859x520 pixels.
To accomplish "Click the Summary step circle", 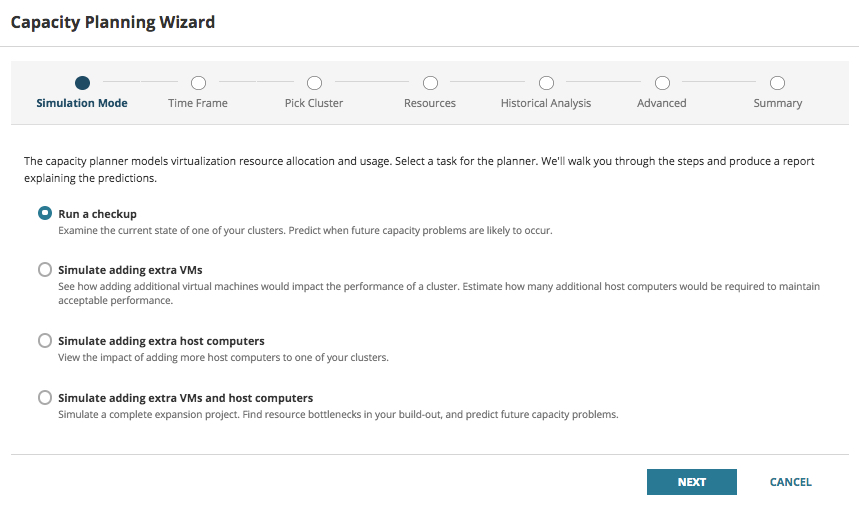I will [777, 83].
